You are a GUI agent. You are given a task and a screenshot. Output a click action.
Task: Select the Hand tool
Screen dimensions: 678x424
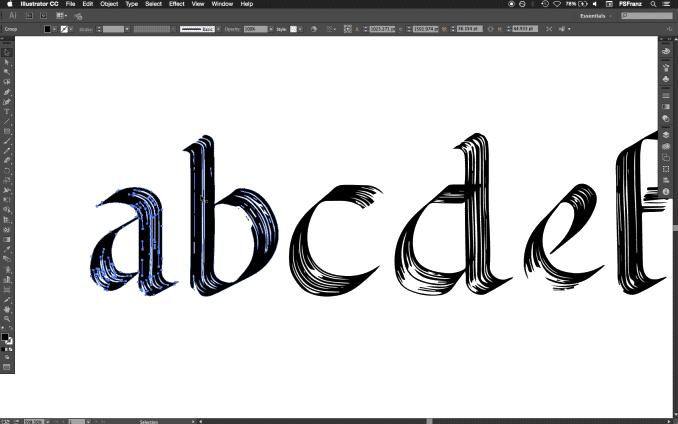tap(6, 309)
